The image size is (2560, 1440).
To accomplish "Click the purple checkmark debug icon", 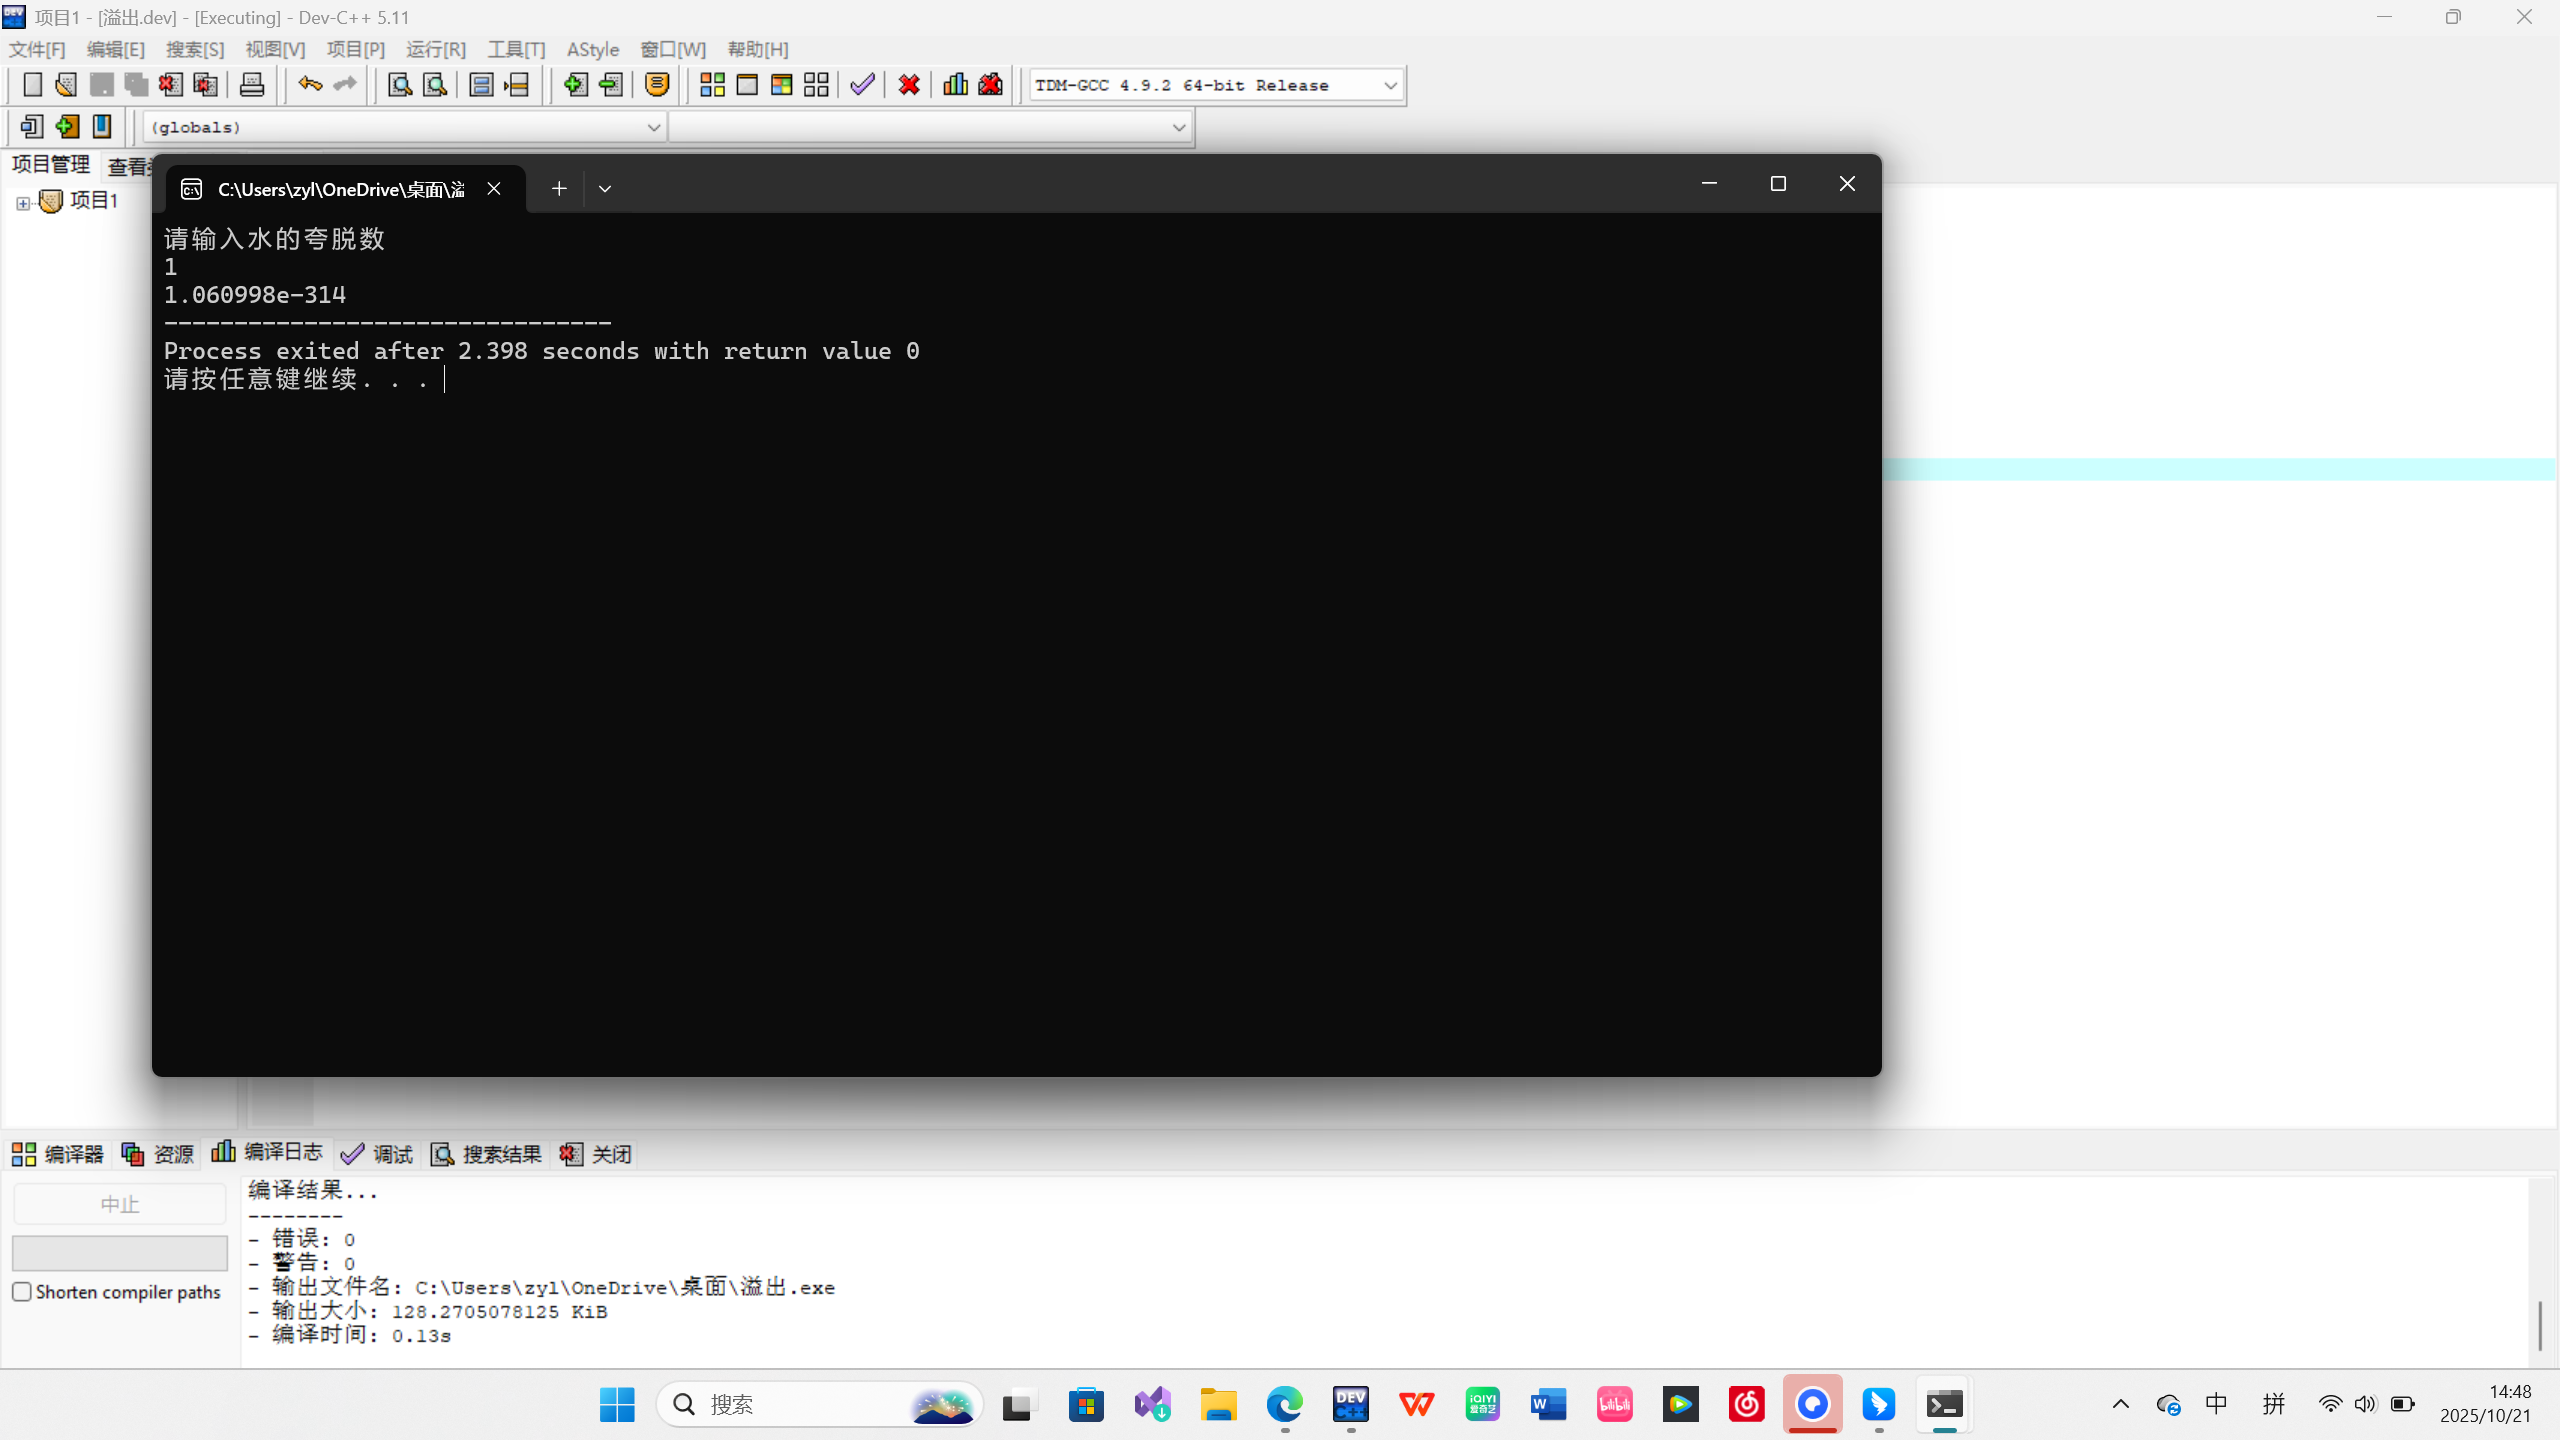I will (x=862, y=85).
